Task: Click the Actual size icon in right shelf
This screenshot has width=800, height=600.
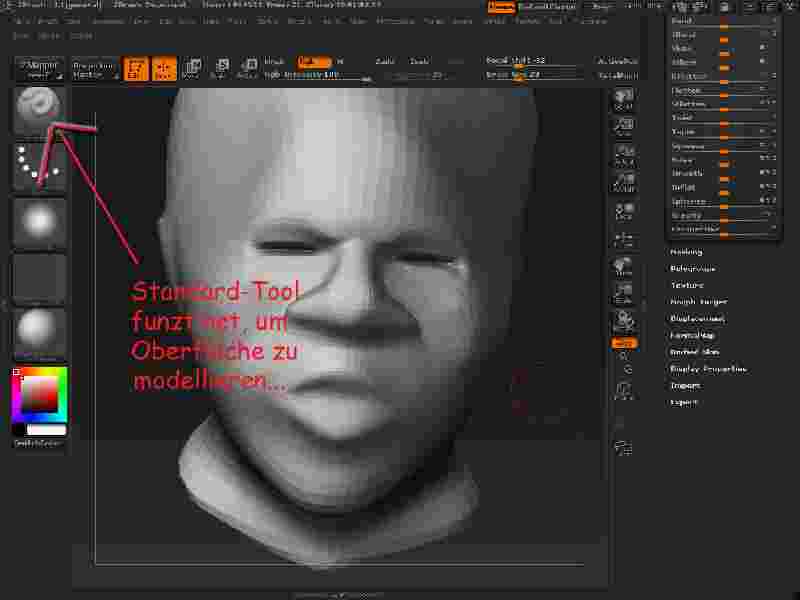Action: (x=624, y=155)
